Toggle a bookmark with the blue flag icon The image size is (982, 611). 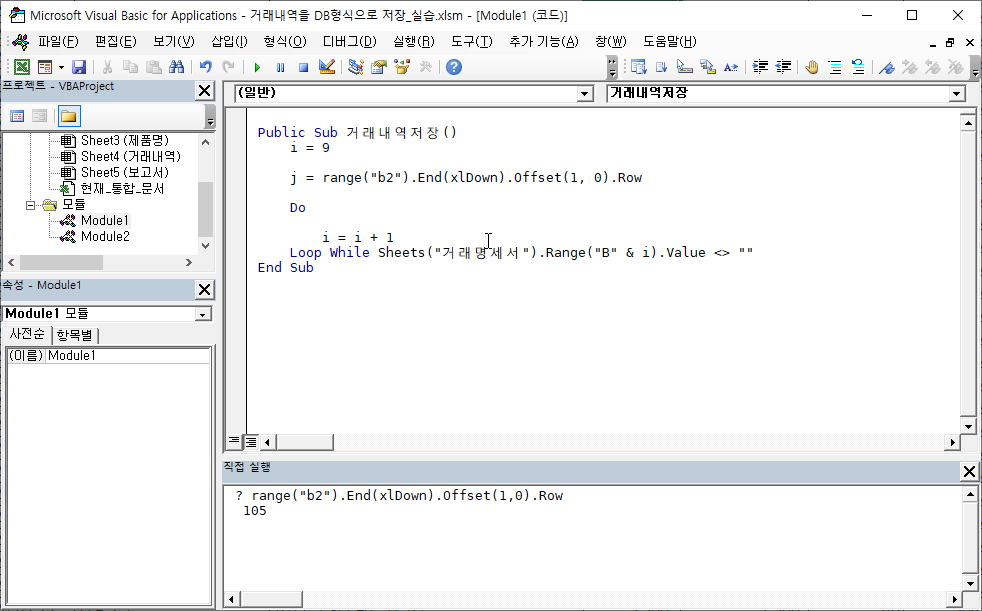pos(887,67)
